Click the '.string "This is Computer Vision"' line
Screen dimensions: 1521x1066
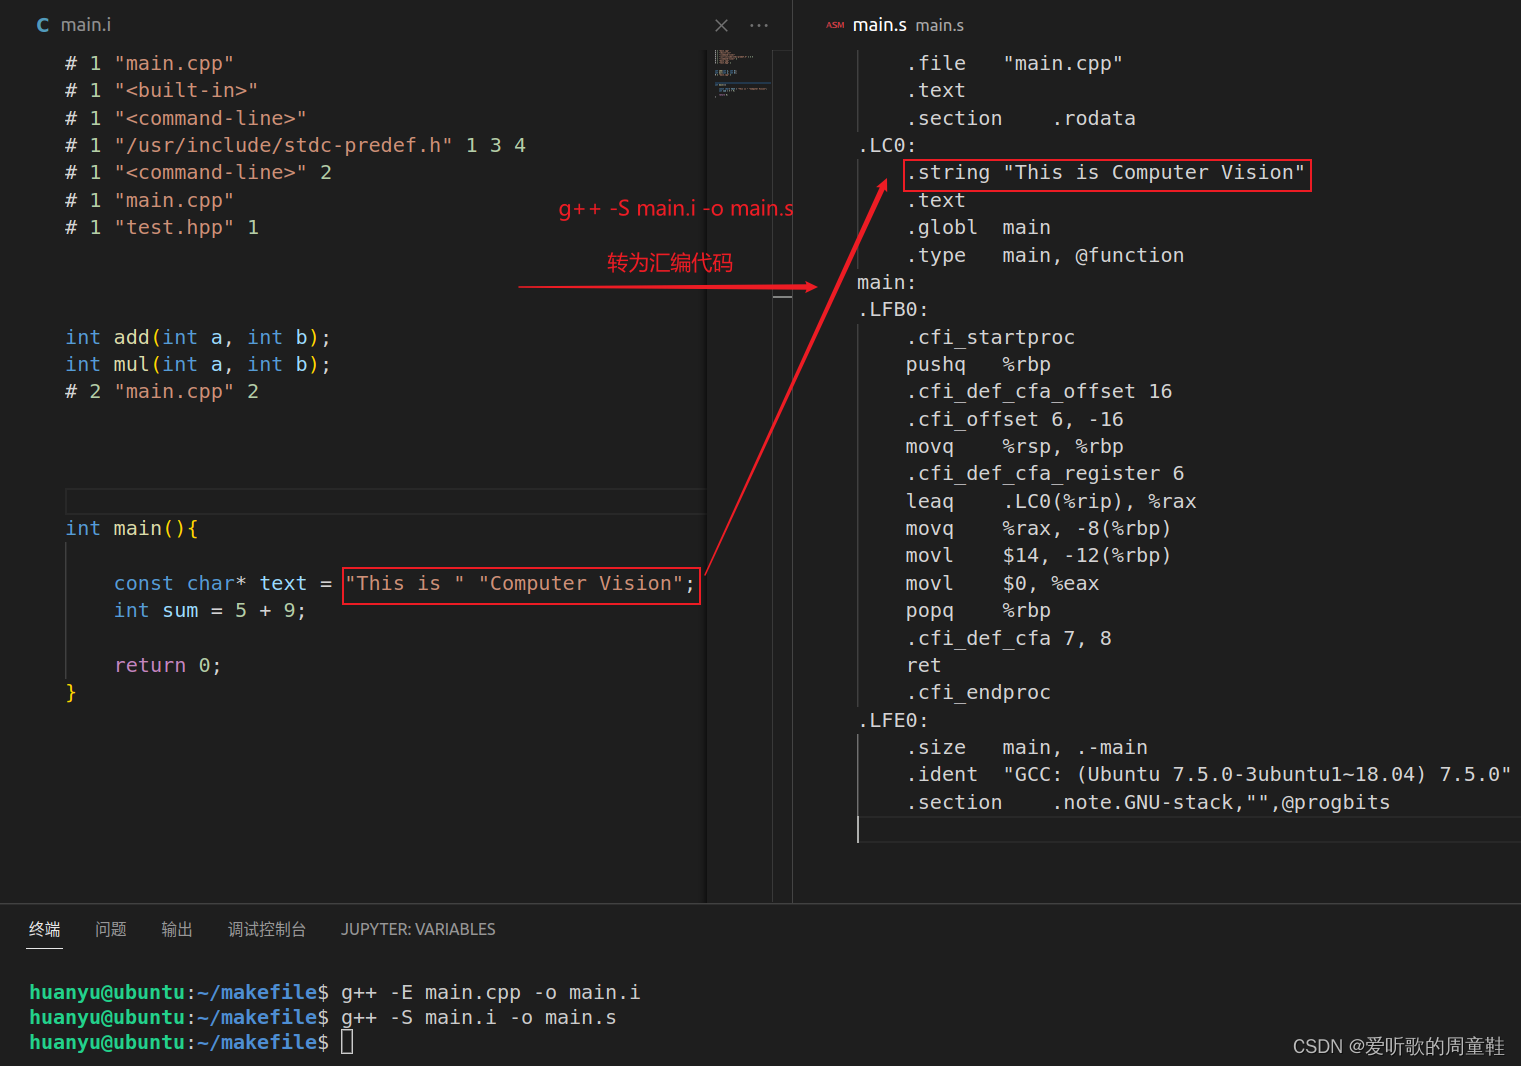coord(1106,172)
